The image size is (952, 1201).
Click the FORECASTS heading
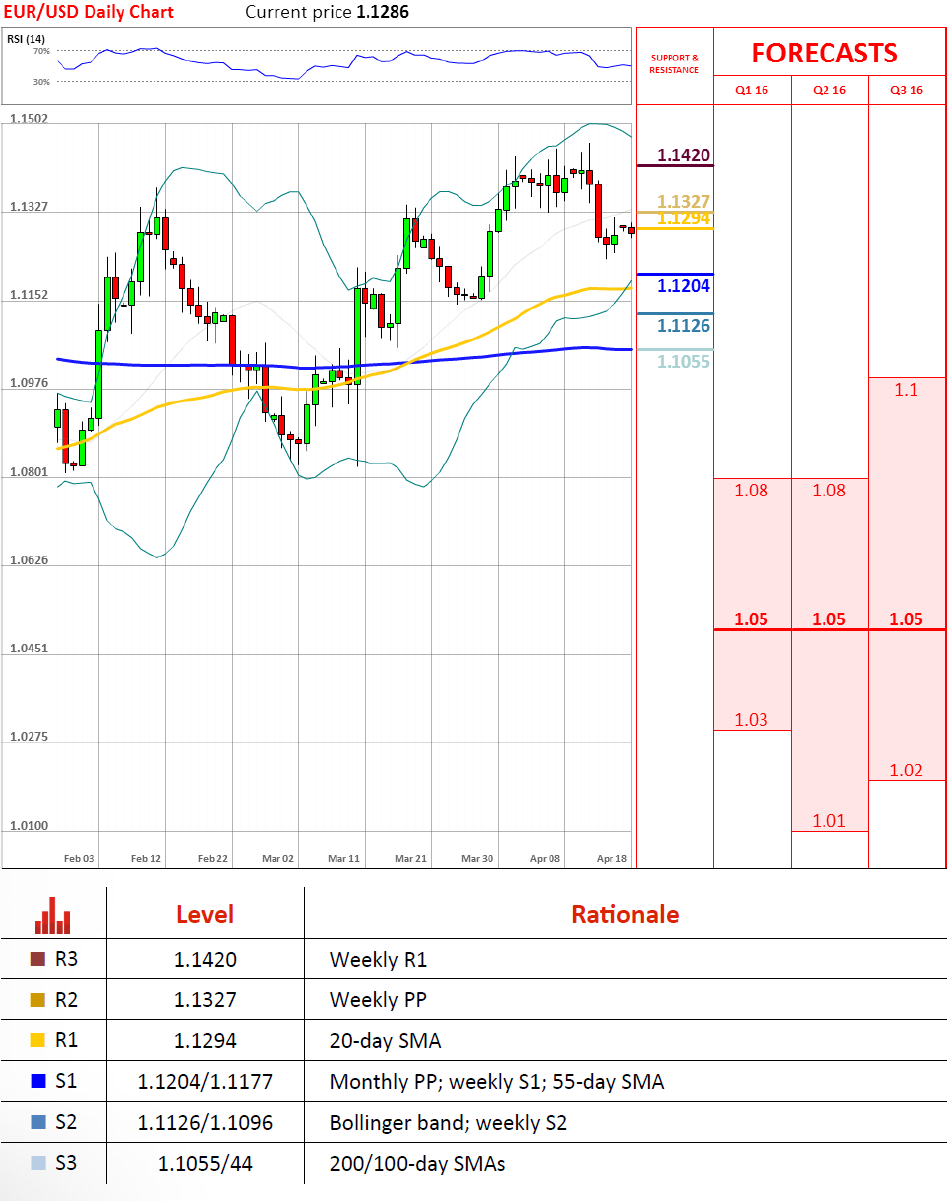point(825,53)
